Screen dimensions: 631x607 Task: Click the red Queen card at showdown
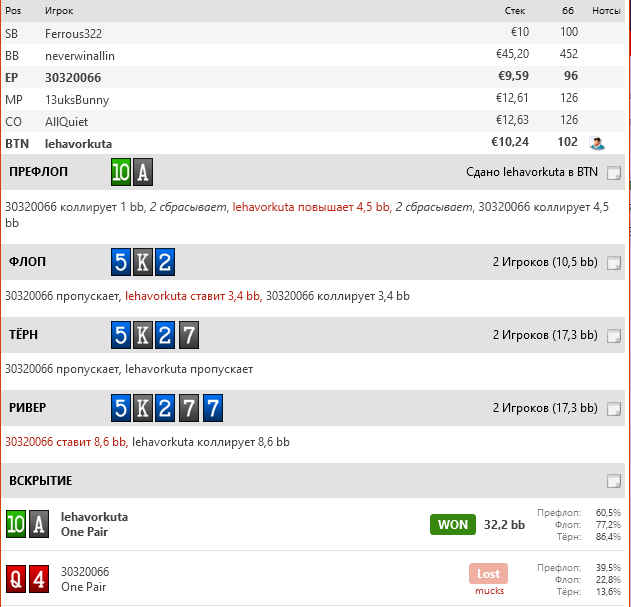16,578
